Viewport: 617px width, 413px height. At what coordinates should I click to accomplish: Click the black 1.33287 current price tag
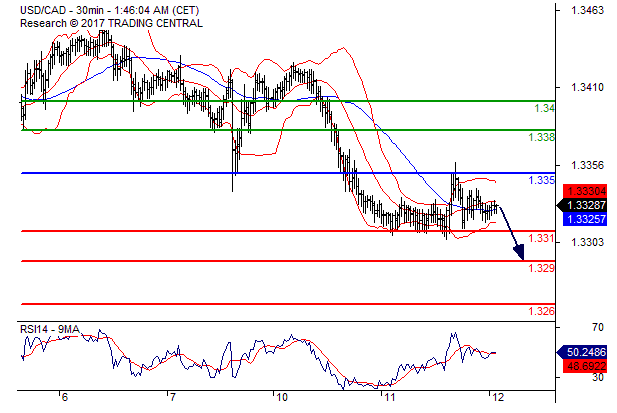pos(582,205)
